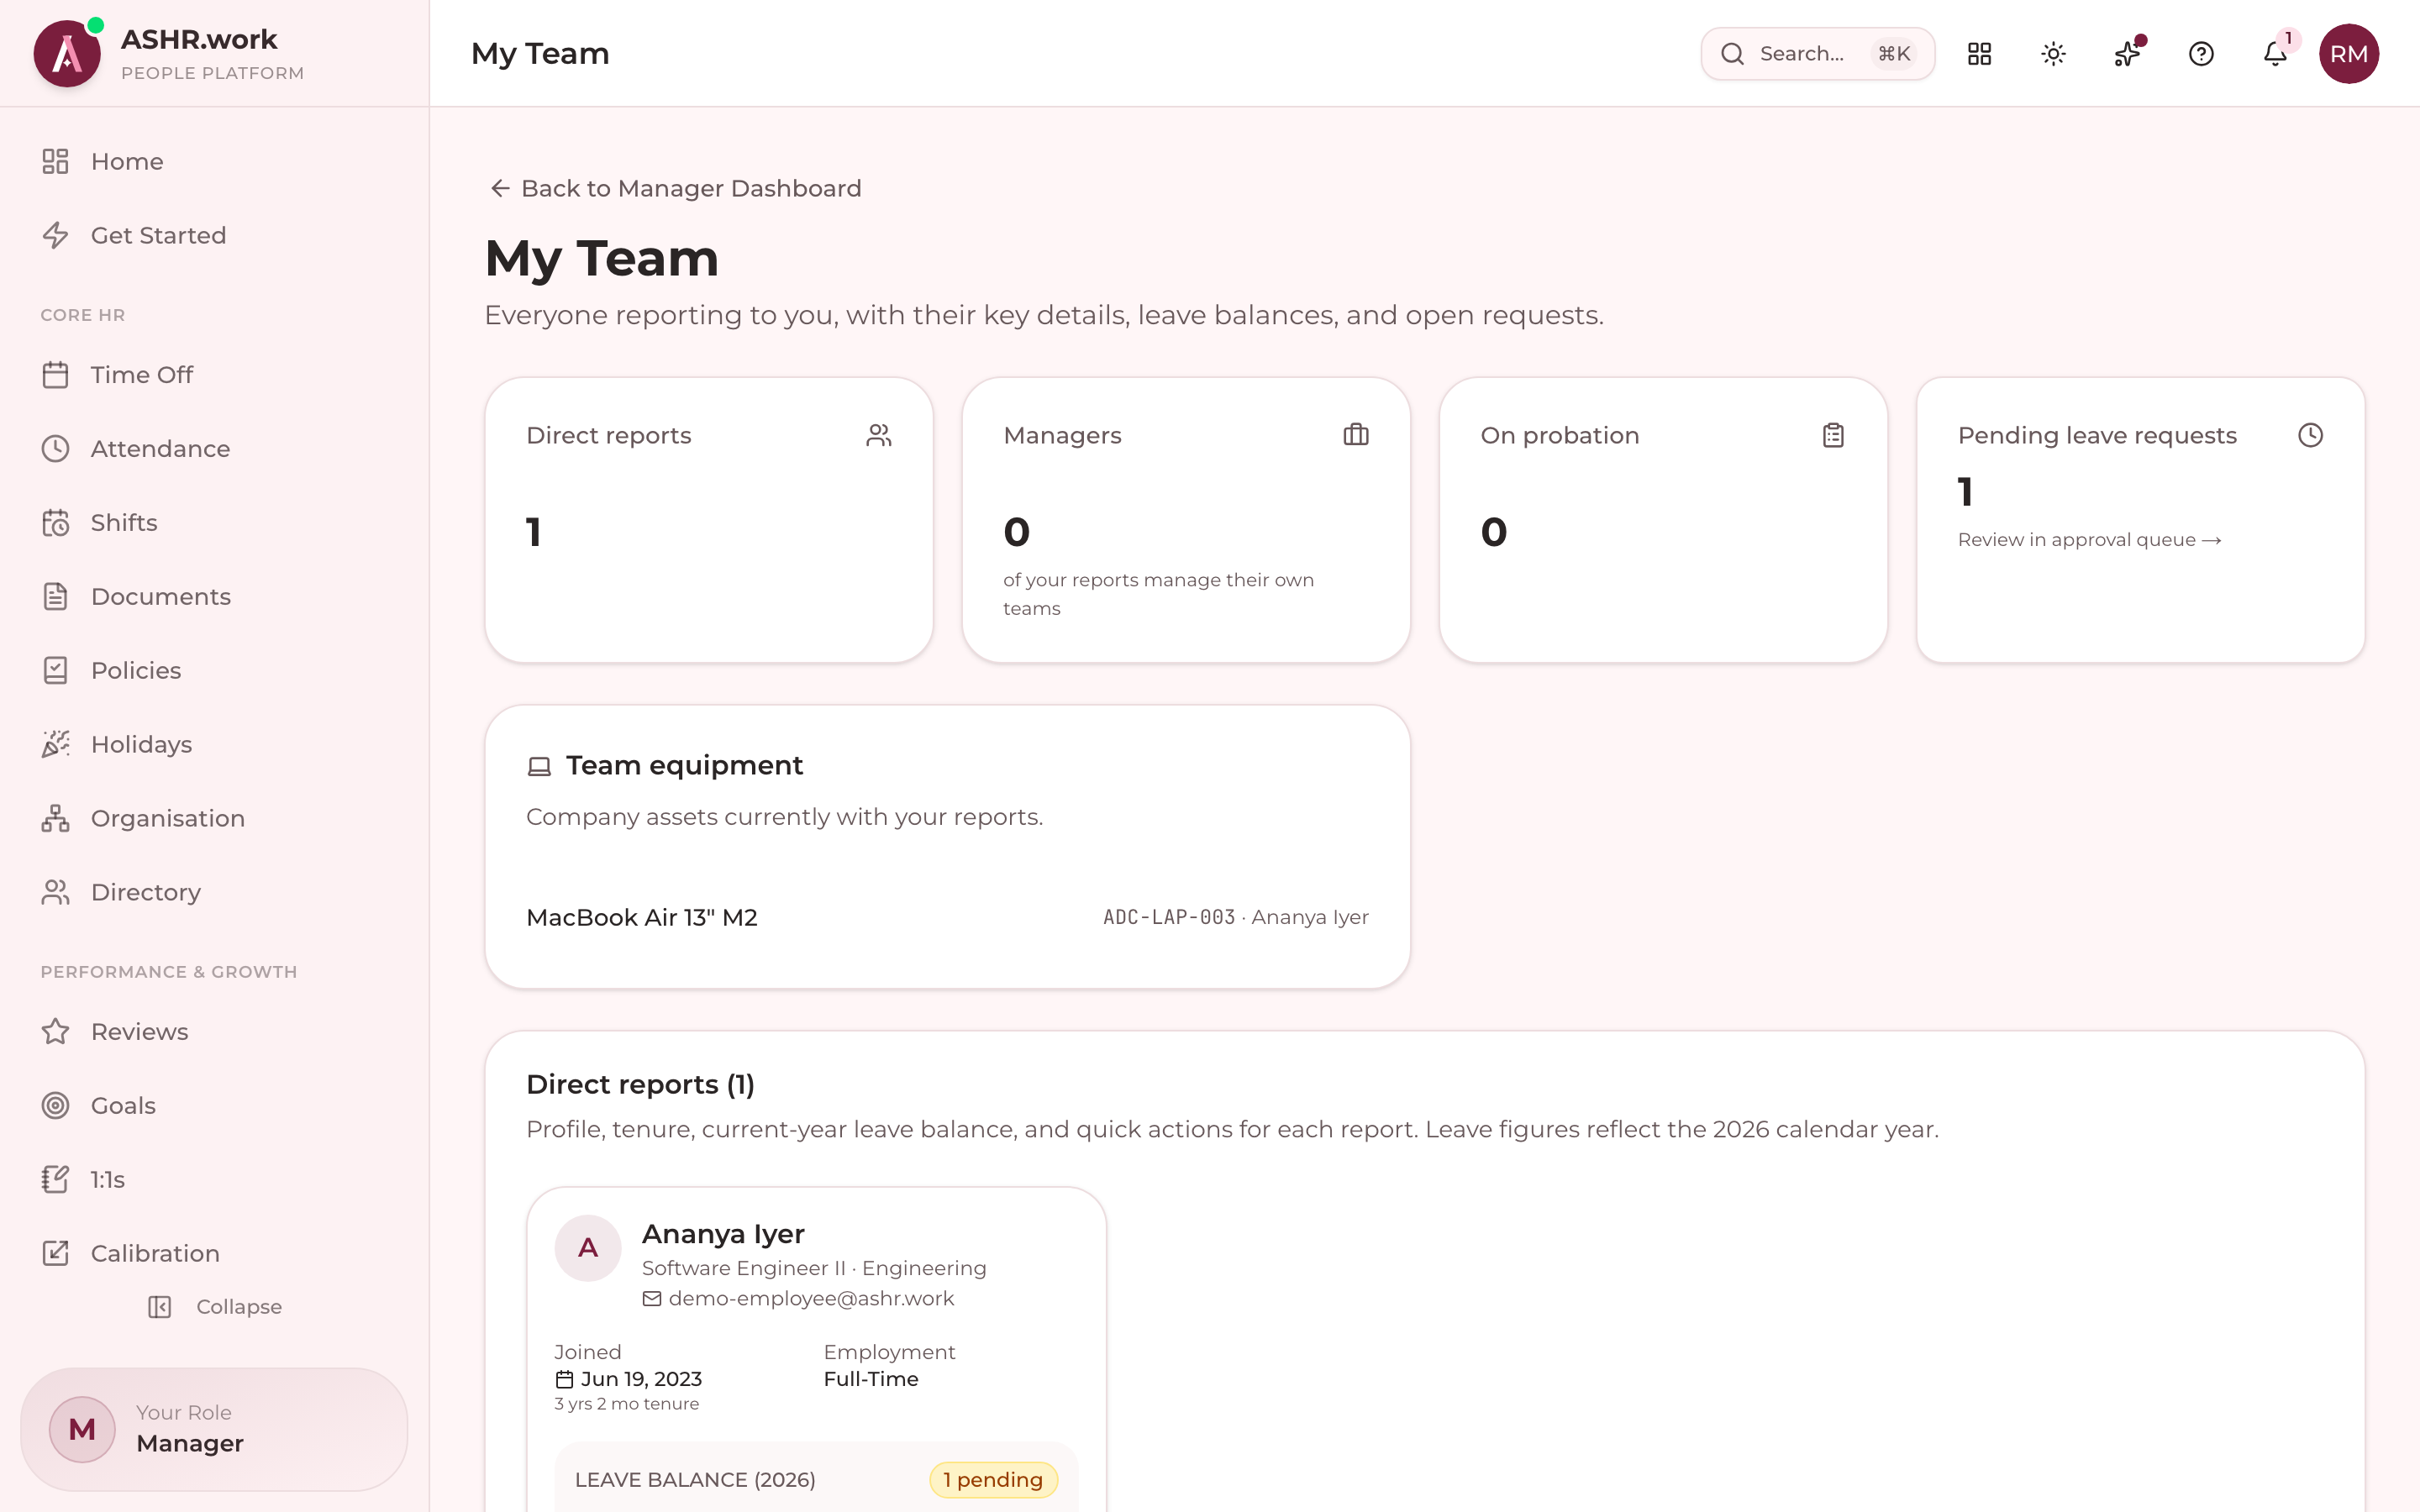Click the Pending leave clock icon

point(2310,435)
